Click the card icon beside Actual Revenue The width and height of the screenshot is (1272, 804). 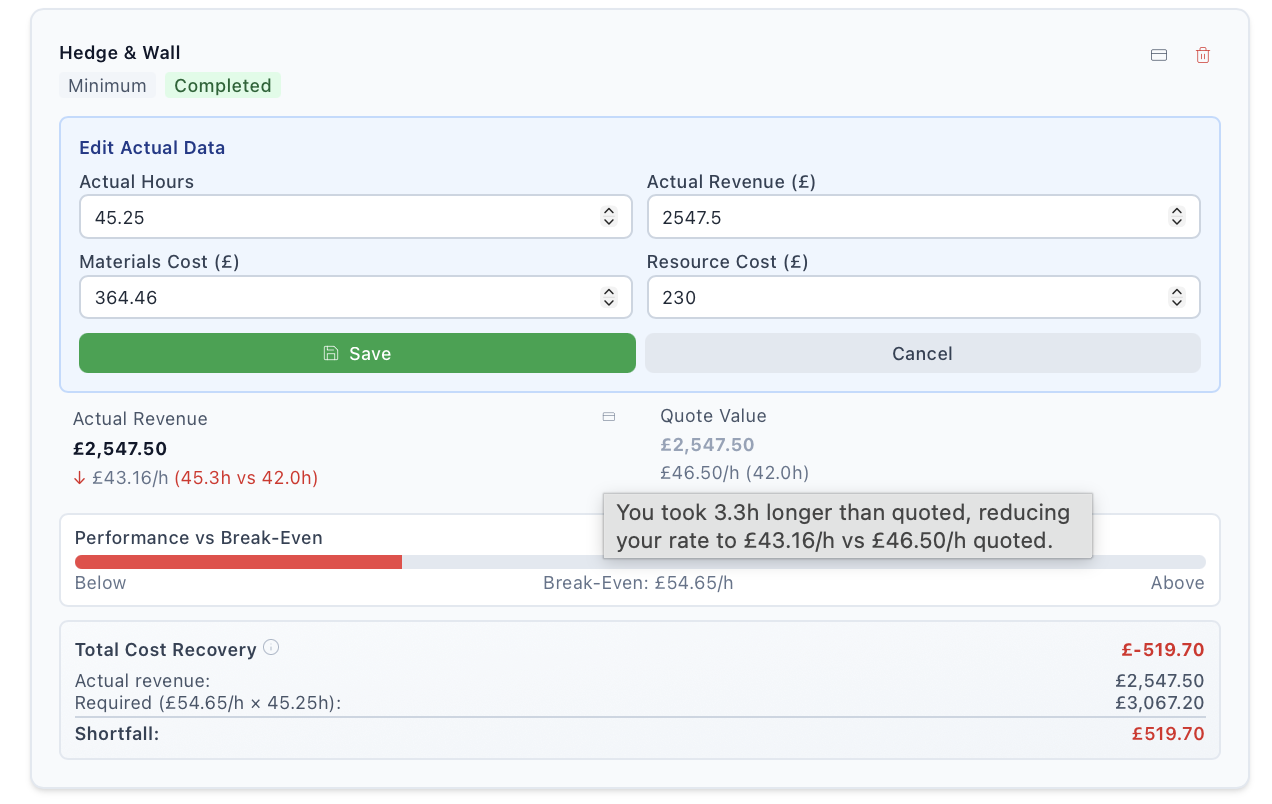click(608, 416)
